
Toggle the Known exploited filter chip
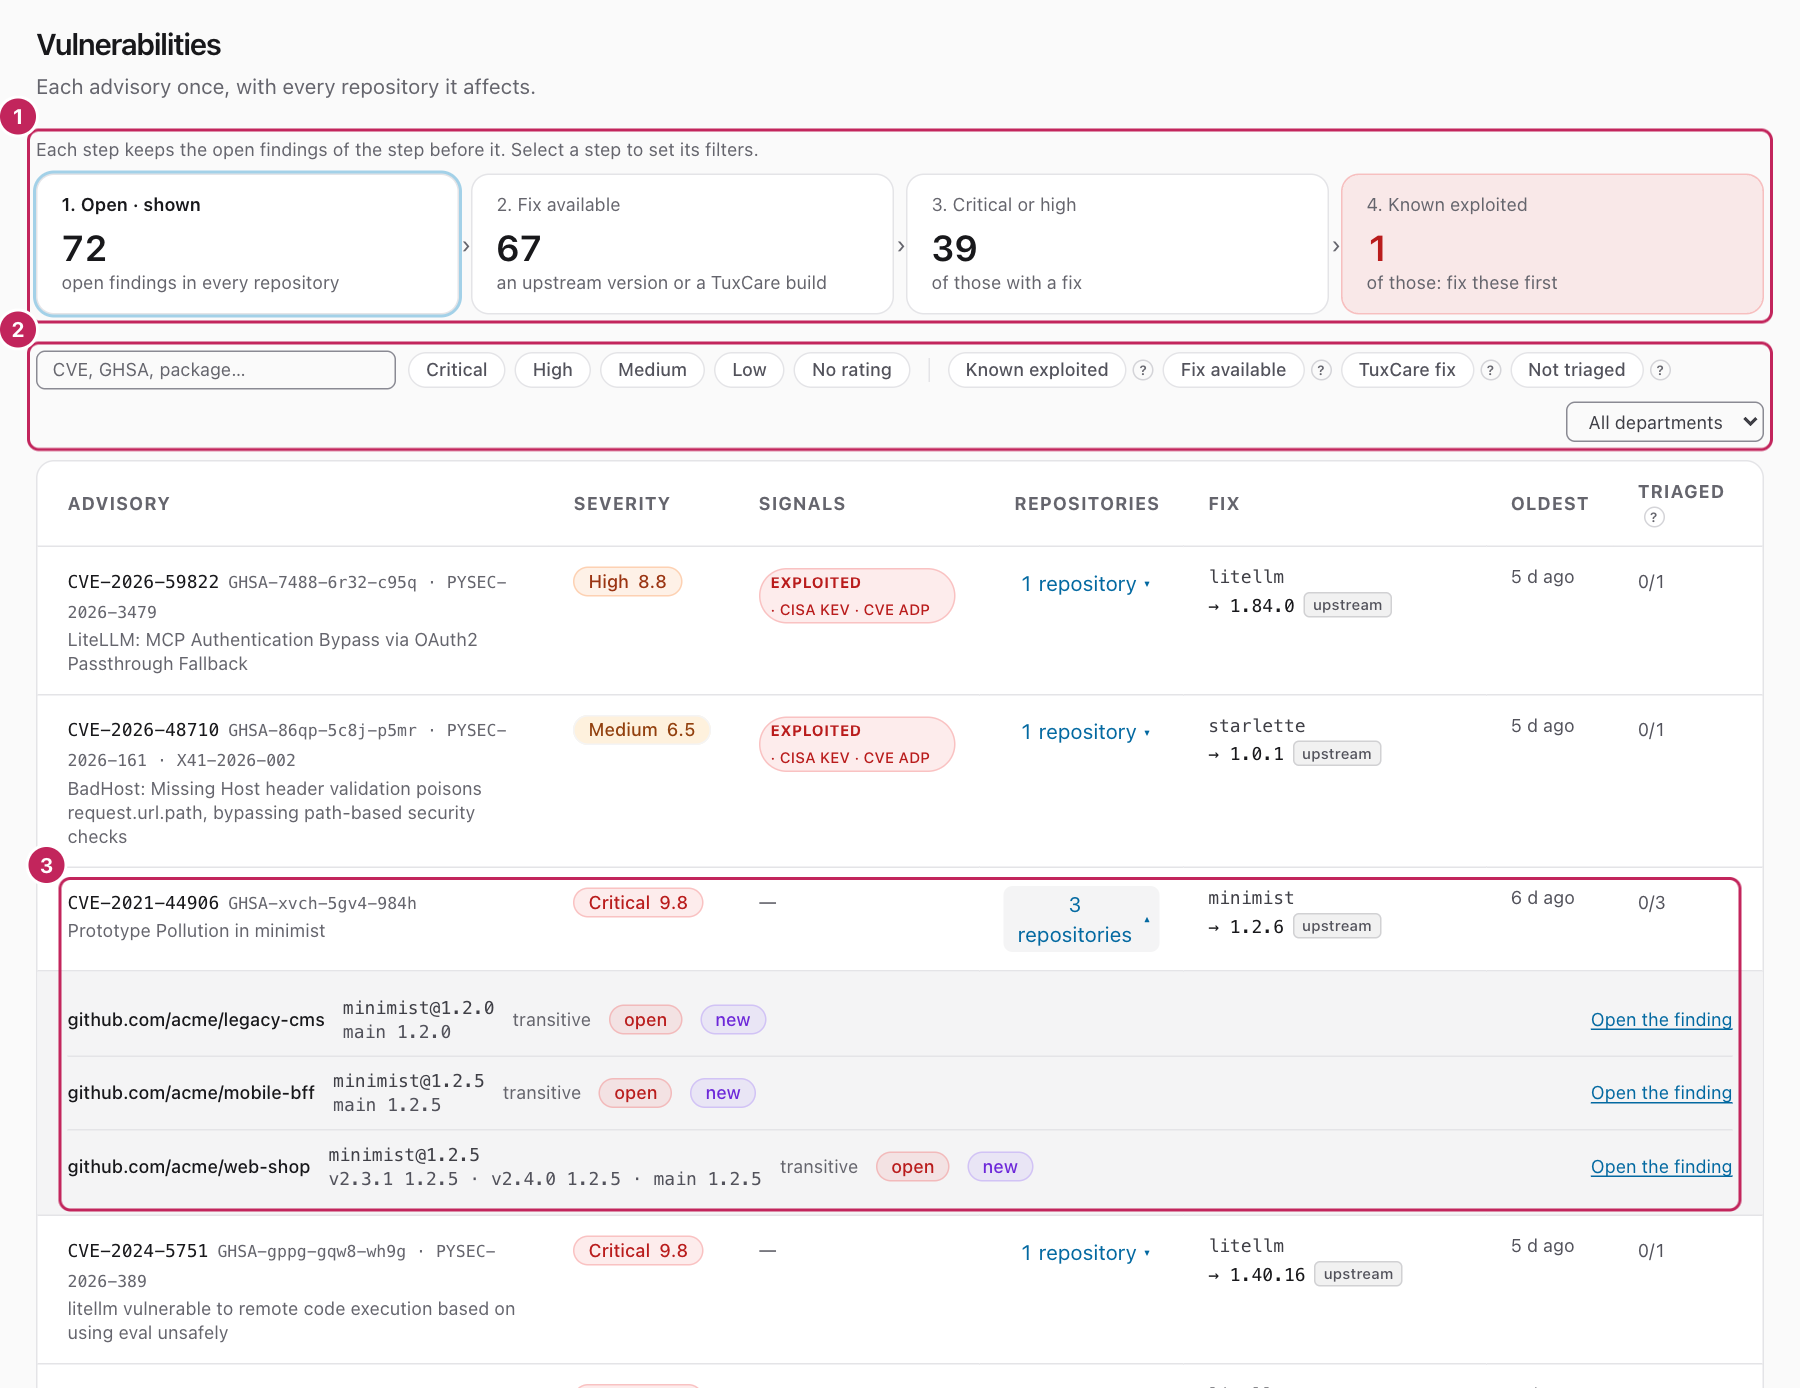point(1037,370)
